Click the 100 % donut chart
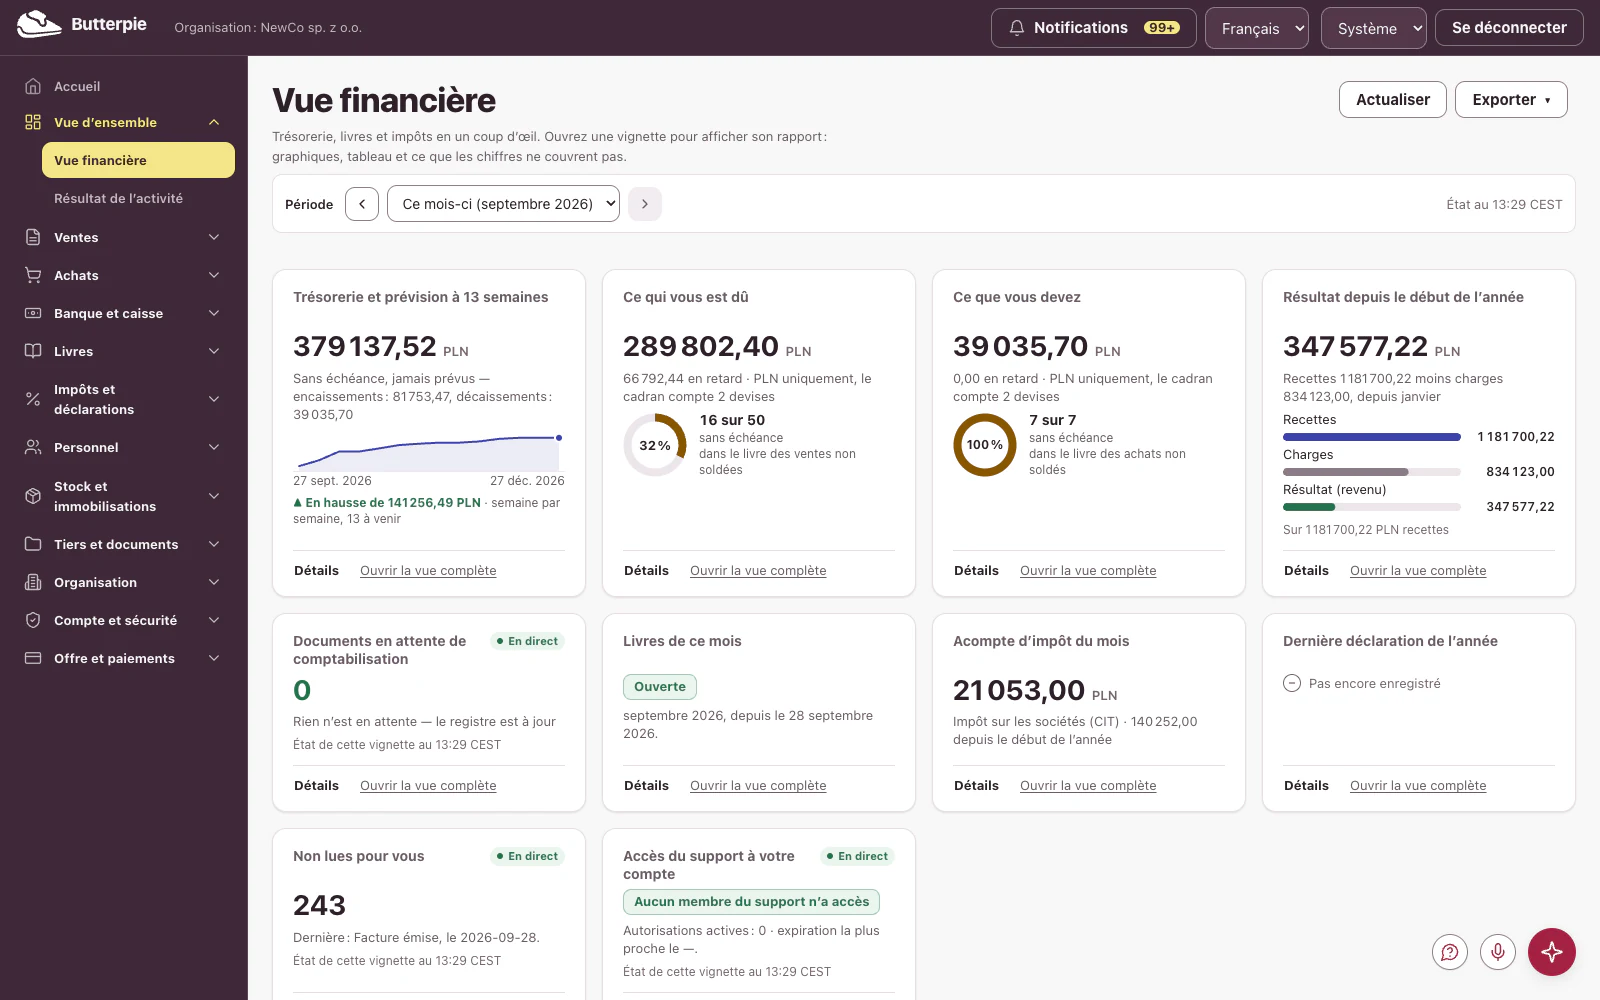Viewport: 1600px width, 1000px height. (985, 445)
